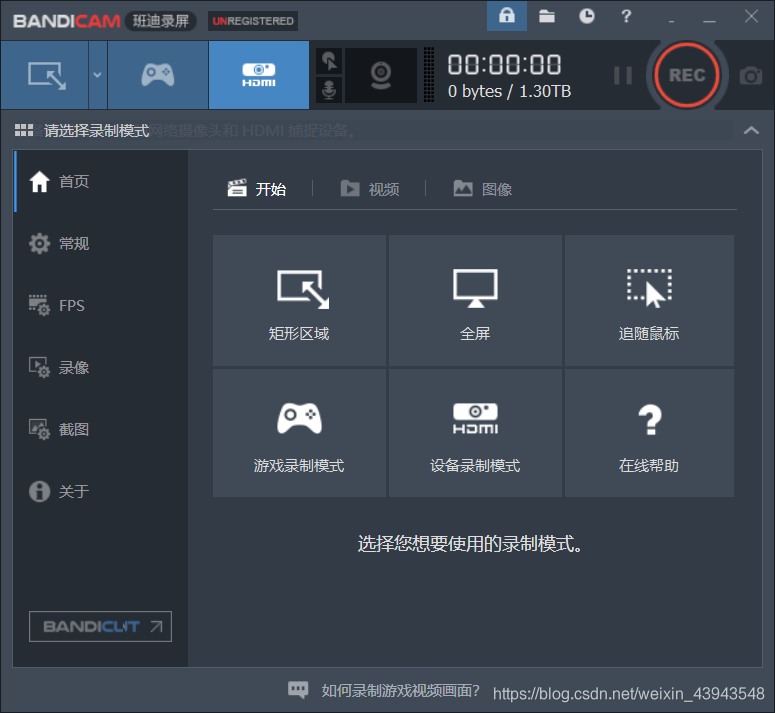Open the 首页 home sidebar item
775x713 pixels.
[101, 181]
